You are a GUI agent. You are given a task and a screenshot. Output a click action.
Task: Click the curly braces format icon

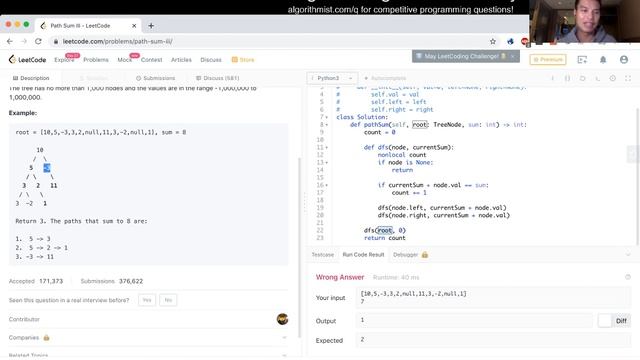coord(567,78)
